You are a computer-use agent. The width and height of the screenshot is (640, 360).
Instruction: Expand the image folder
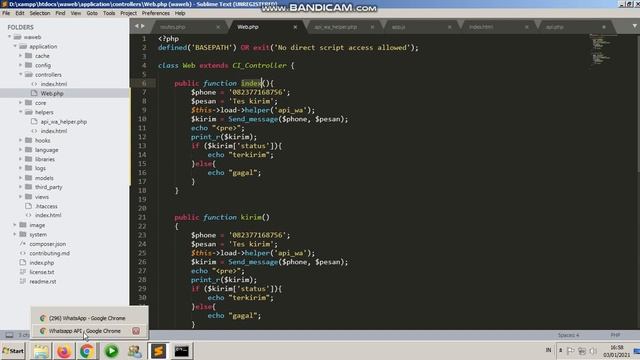click(x=15, y=225)
